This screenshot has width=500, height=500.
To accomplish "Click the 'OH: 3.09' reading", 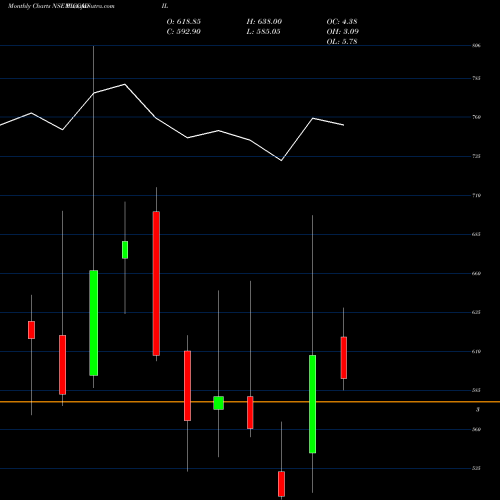I will point(342,32).
